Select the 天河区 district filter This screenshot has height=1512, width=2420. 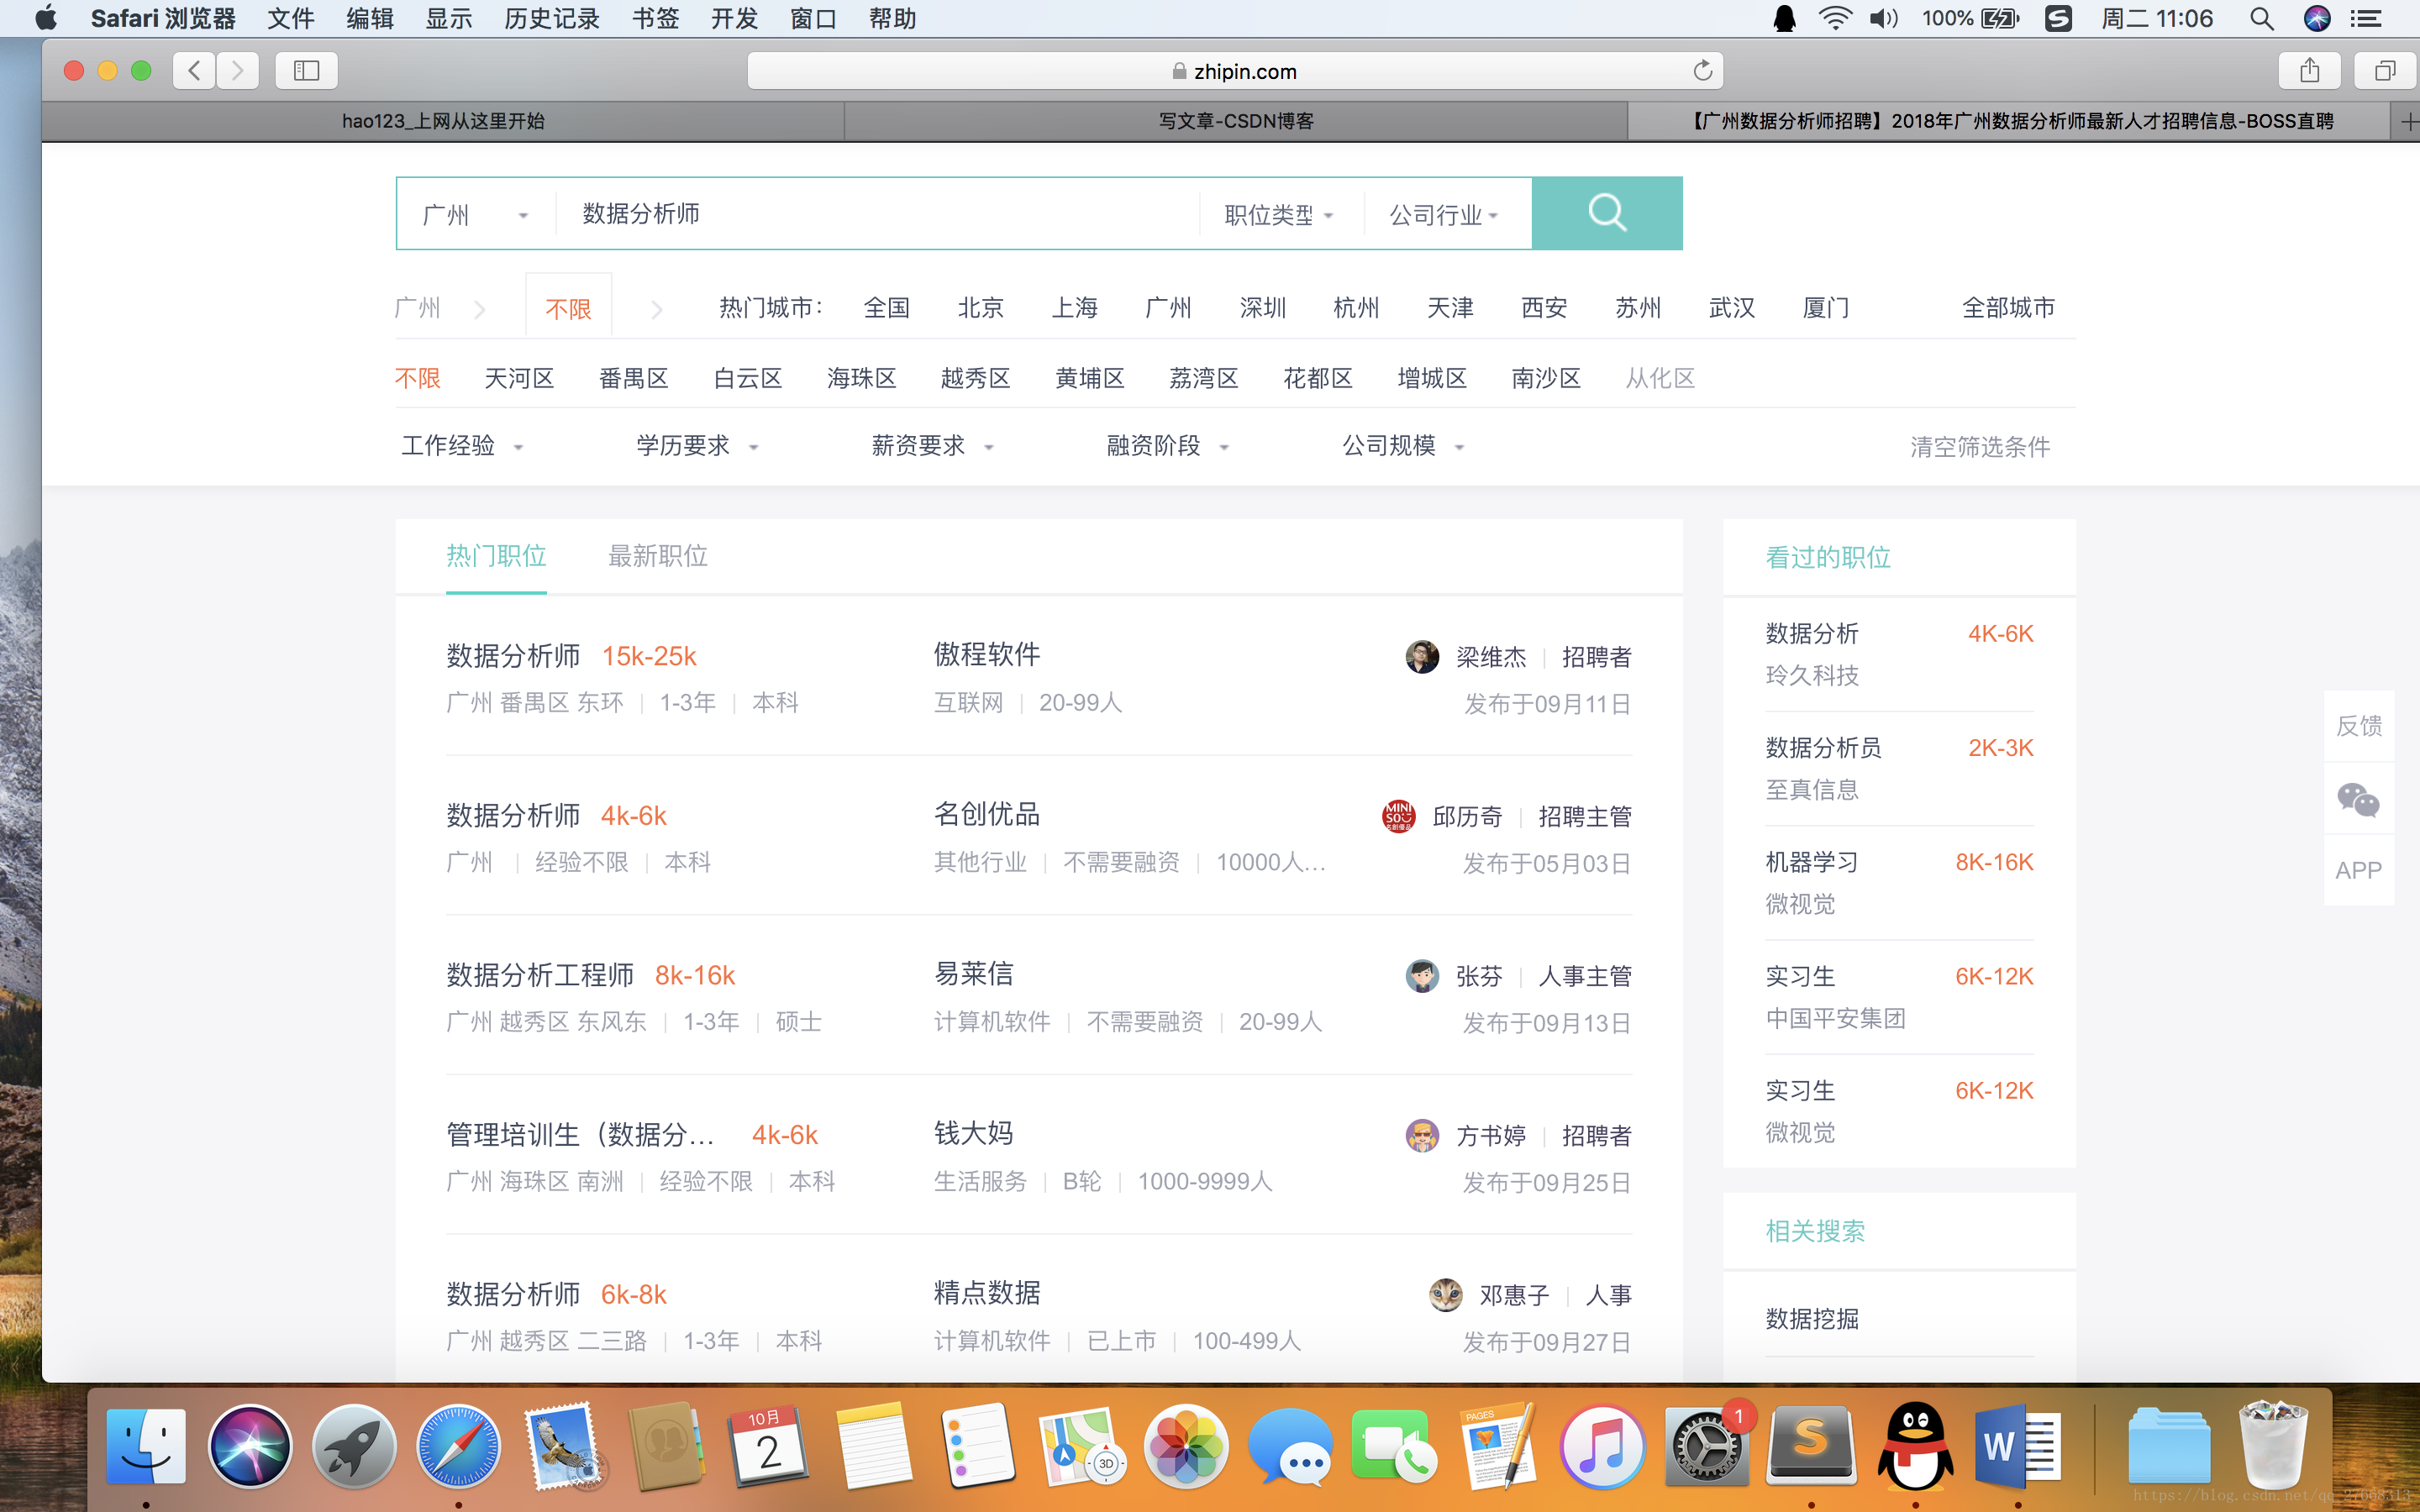[x=519, y=378]
